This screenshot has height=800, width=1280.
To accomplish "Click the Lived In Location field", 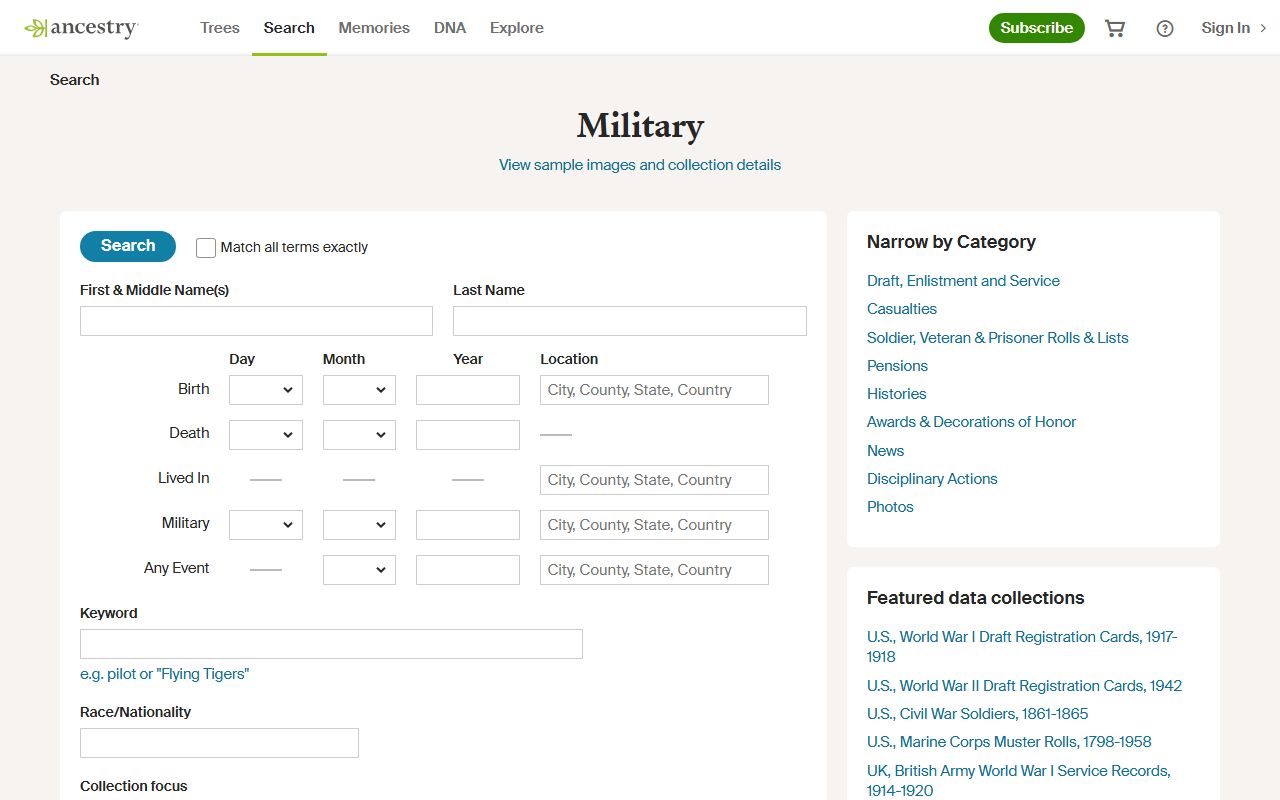I will point(654,480).
